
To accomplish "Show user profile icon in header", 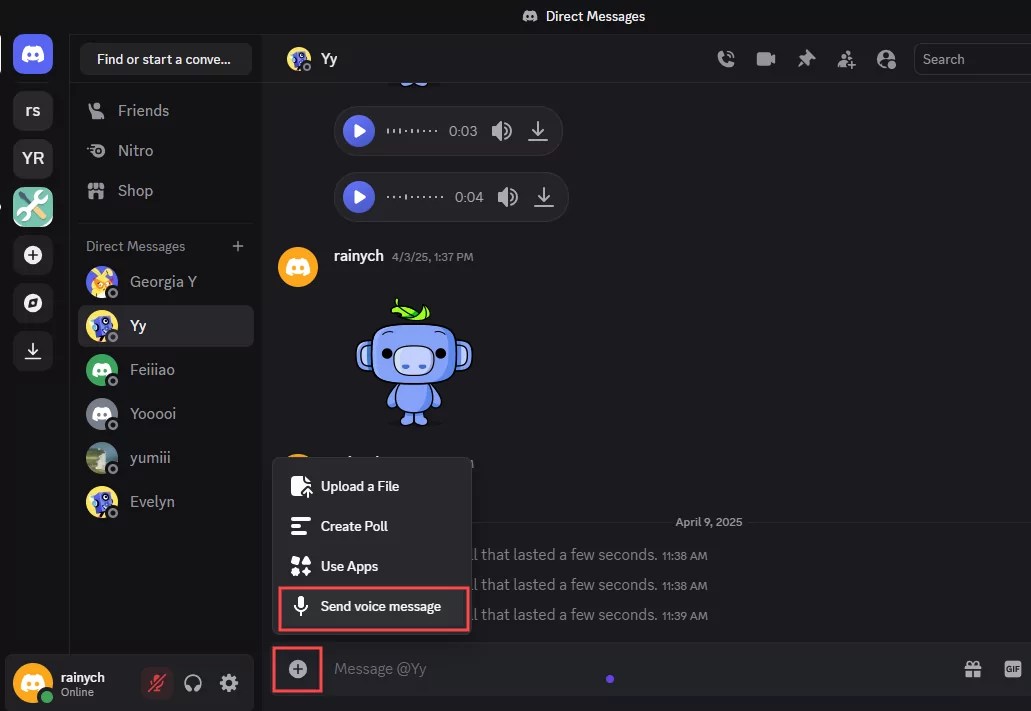I will [x=886, y=59].
